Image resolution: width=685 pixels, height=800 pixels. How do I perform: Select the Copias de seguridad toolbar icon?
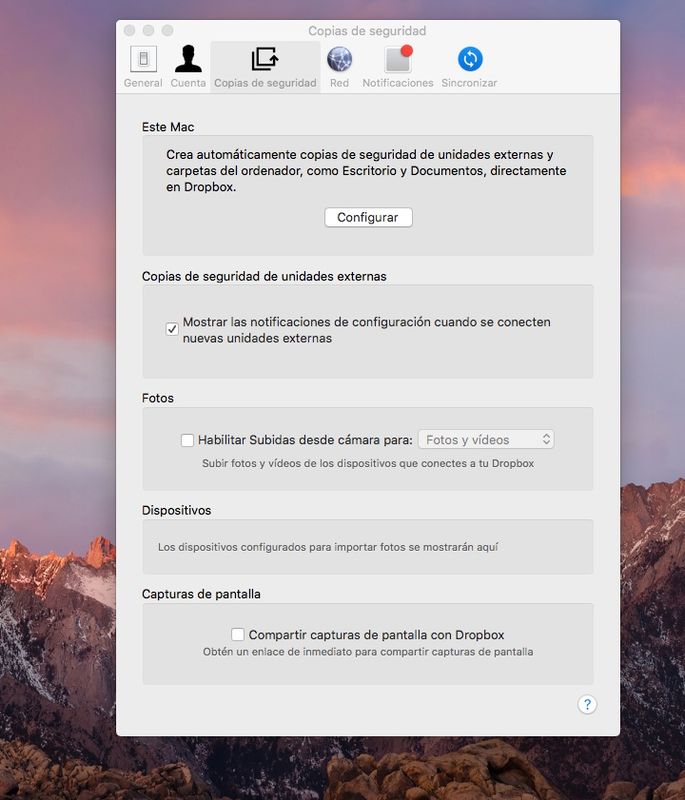pyautogui.click(x=265, y=60)
